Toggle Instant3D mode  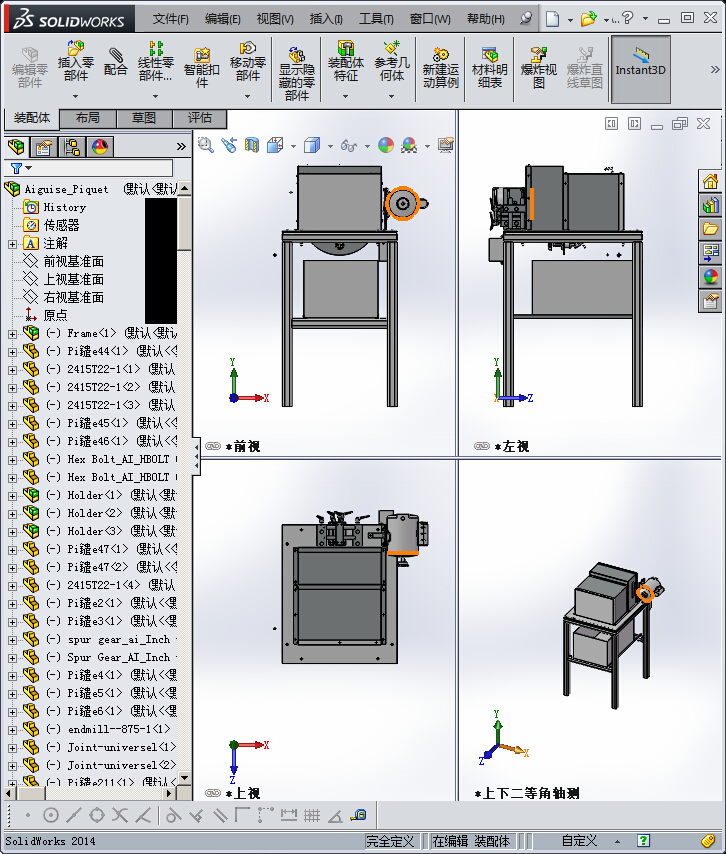coord(640,69)
